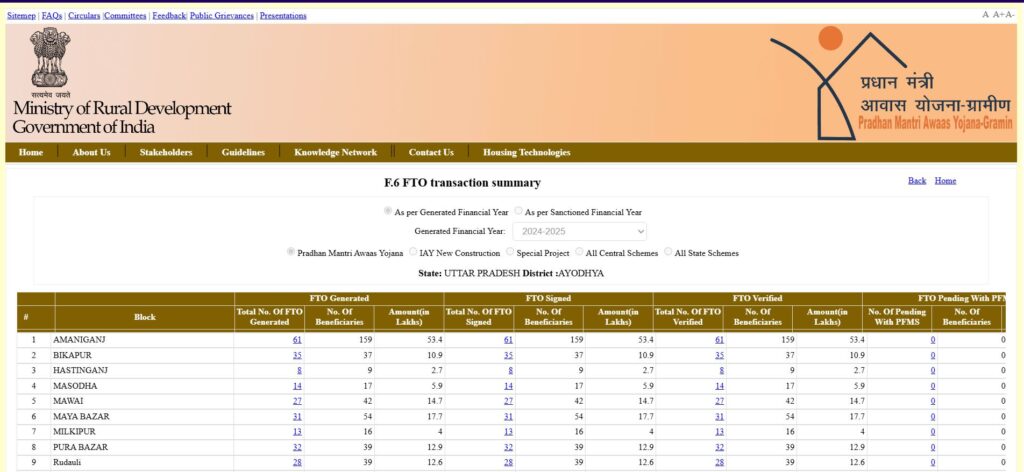
Task: Open the Circulars link
Action: 84,16
